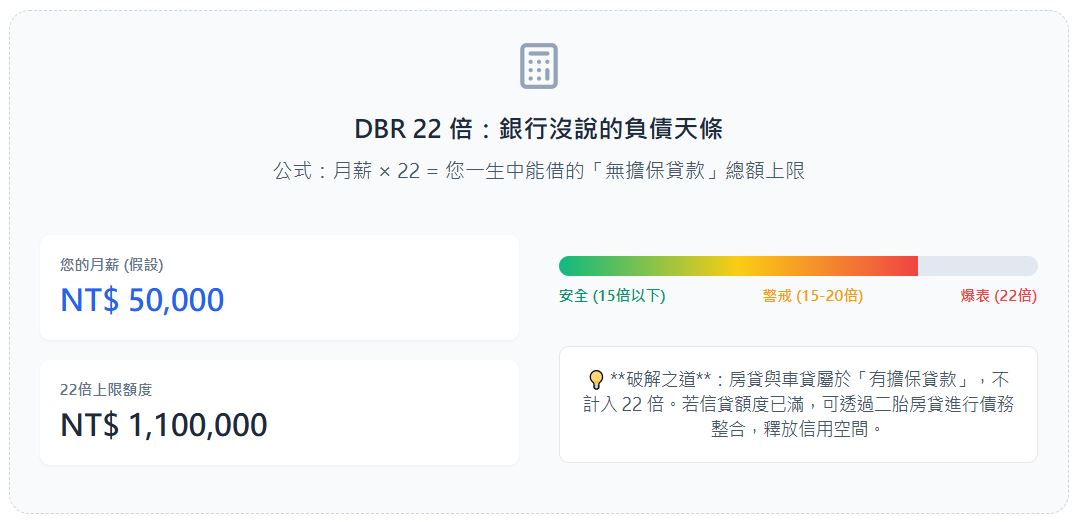Click the green 安全 (15倍以下) label

point(612,296)
